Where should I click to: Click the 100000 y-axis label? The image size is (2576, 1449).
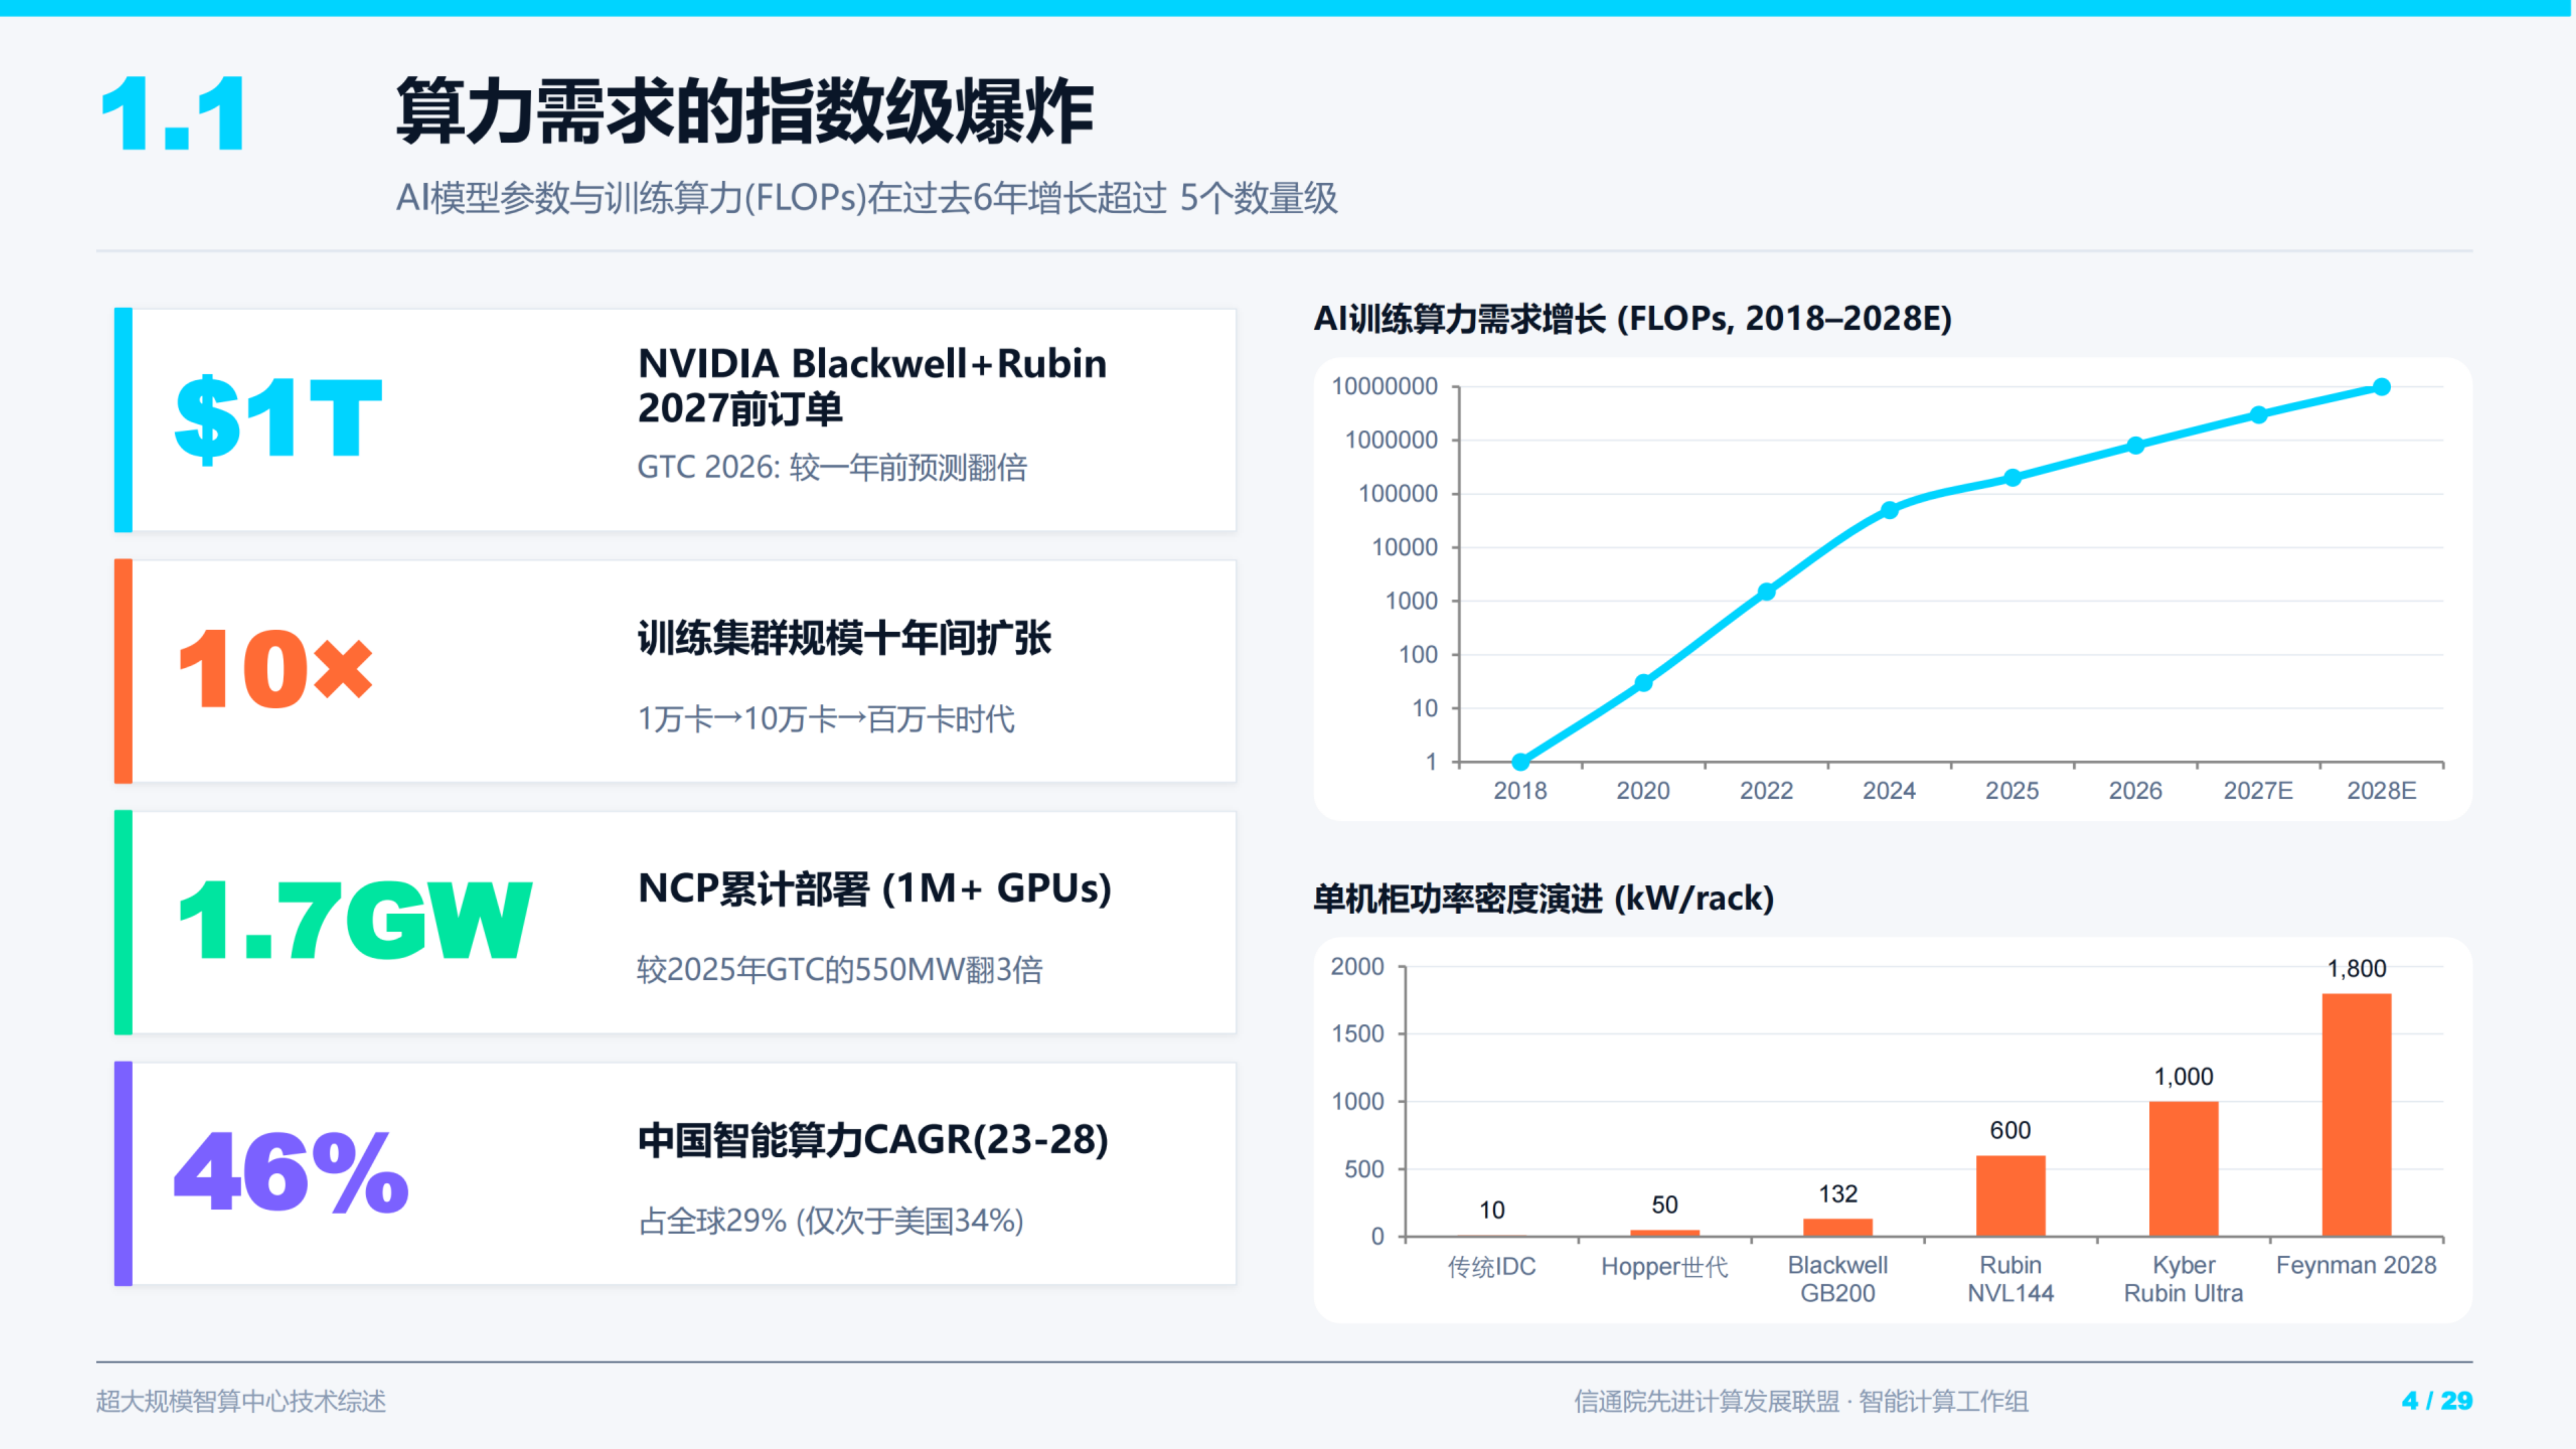[1398, 493]
